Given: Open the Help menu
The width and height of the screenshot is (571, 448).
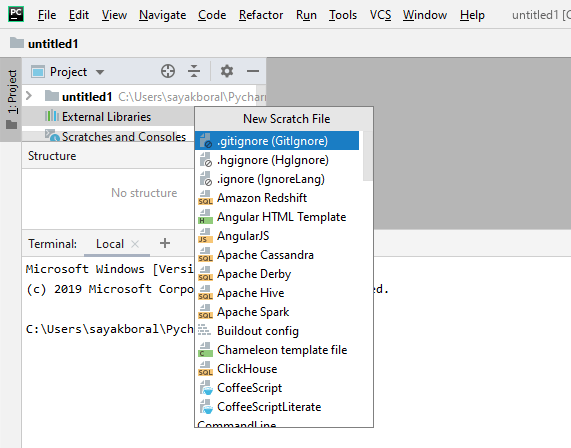Looking at the screenshot, I should pos(472,15).
